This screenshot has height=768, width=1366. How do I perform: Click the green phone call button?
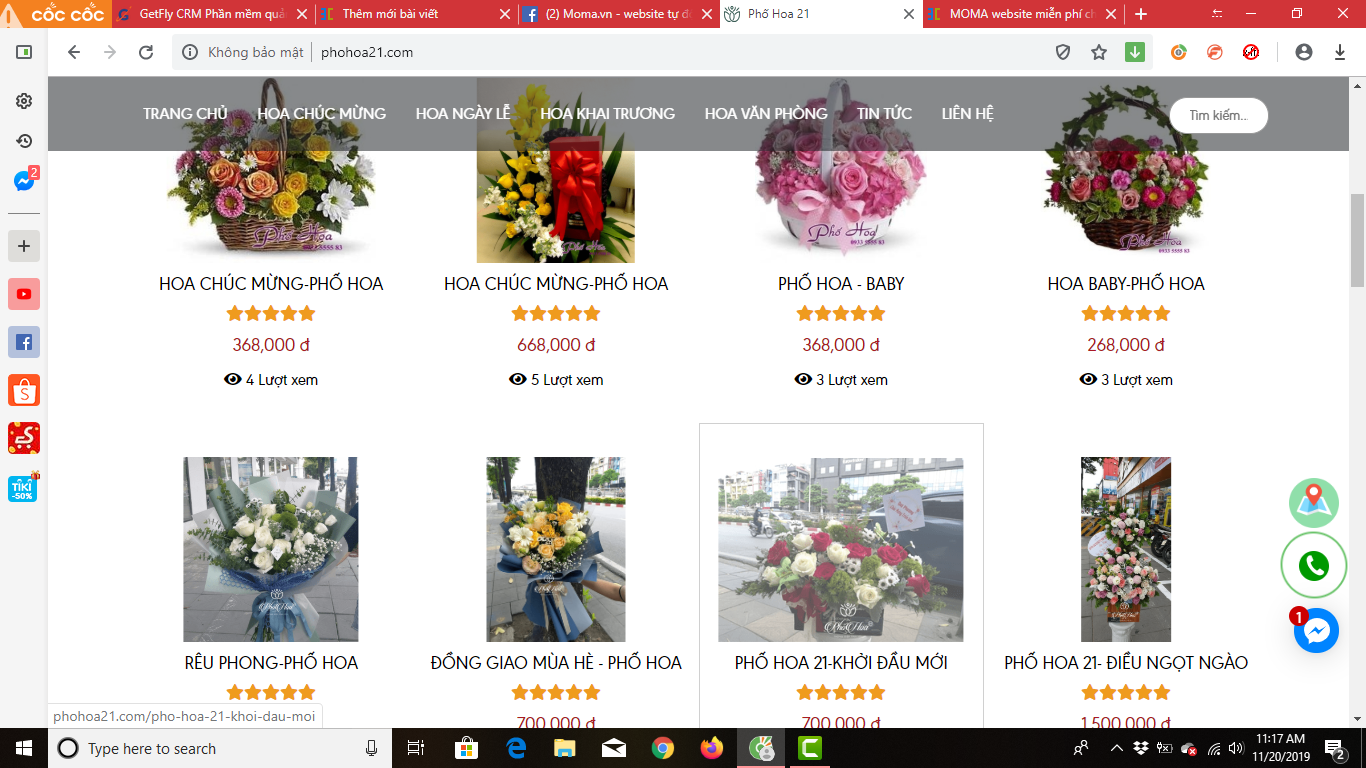click(1313, 566)
